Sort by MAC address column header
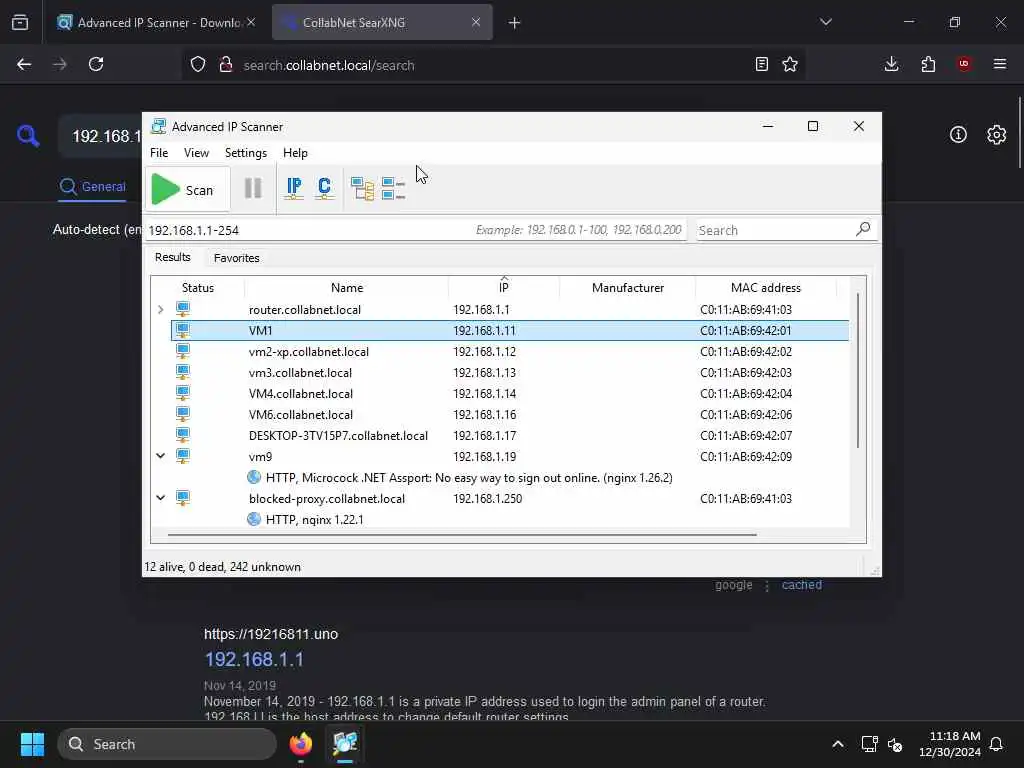The image size is (1024, 768). click(765, 287)
